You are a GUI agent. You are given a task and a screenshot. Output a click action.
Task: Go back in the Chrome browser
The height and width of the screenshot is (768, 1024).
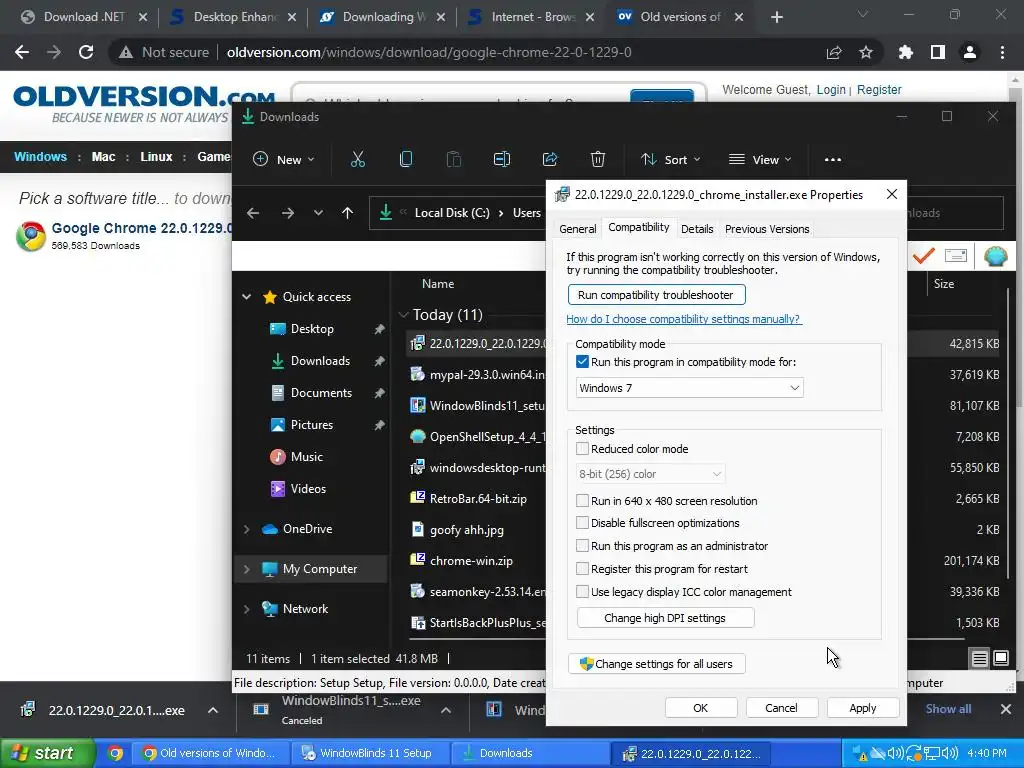coord(22,52)
